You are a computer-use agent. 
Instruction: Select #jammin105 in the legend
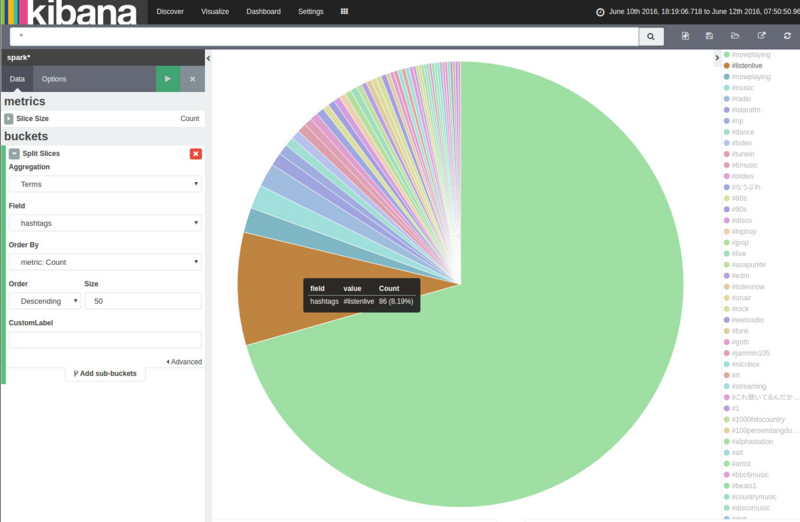(751, 353)
